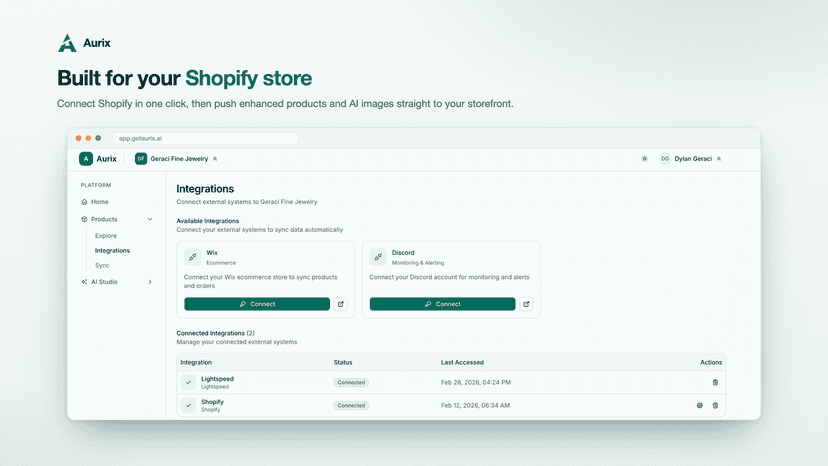This screenshot has height=466, width=828.
Task: Click "Feb 28, 2026, 04:24 PM" cell
Action: [x=476, y=382]
